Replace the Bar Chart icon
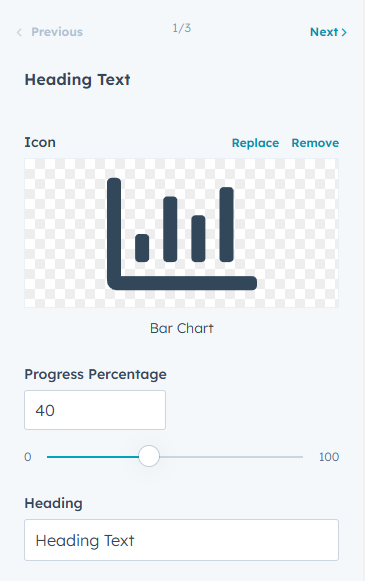This screenshot has height=581, width=365. (255, 143)
